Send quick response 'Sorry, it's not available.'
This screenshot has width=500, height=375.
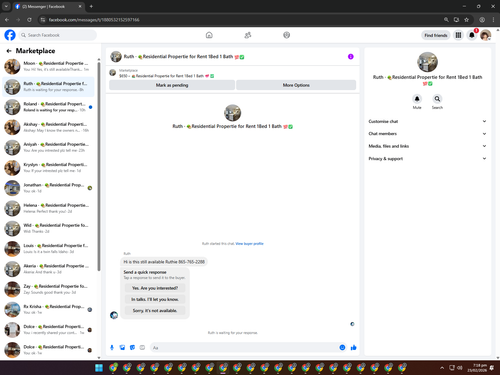click(155, 311)
